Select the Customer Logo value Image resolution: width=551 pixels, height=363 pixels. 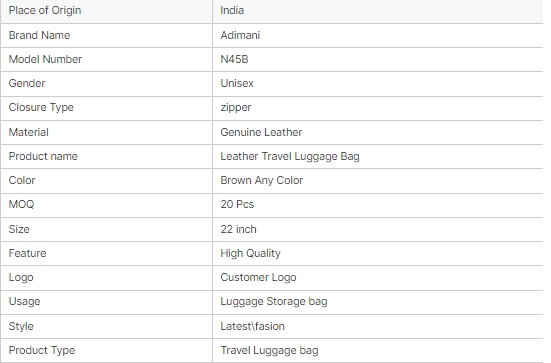(258, 278)
